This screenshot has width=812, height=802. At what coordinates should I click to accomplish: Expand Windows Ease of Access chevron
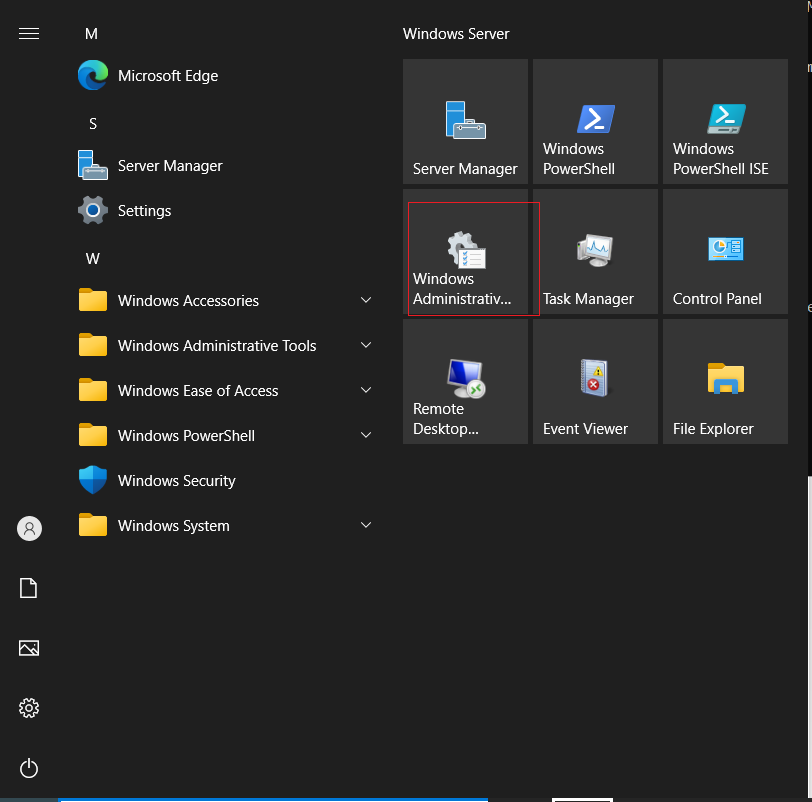tap(366, 390)
